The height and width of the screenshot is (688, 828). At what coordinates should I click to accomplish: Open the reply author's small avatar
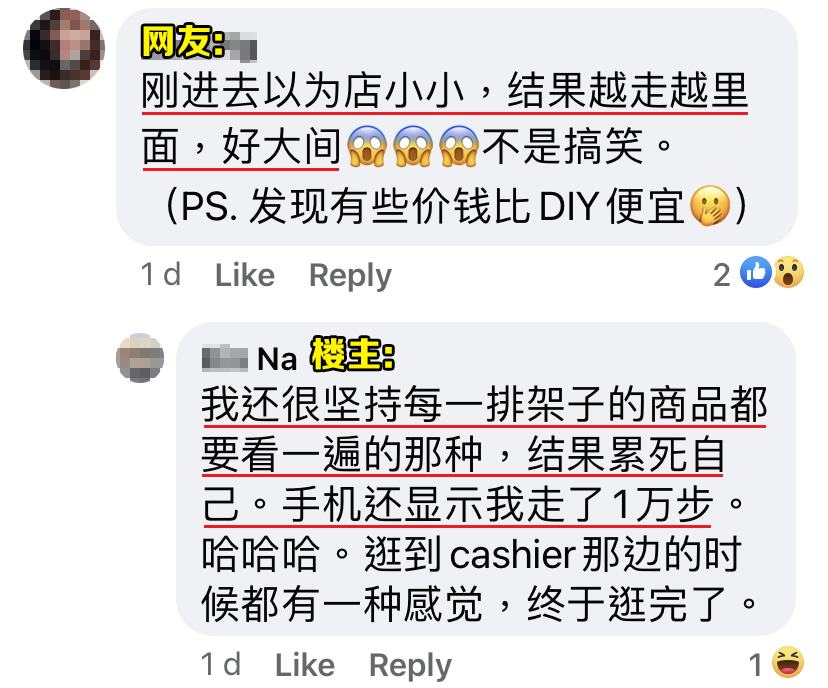[x=140, y=357]
